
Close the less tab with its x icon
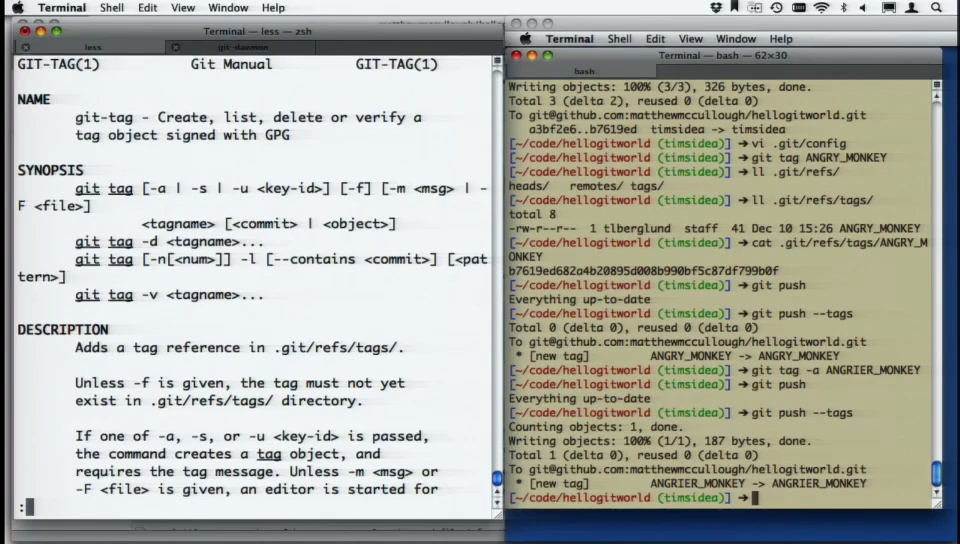pyautogui.click(x=26, y=47)
